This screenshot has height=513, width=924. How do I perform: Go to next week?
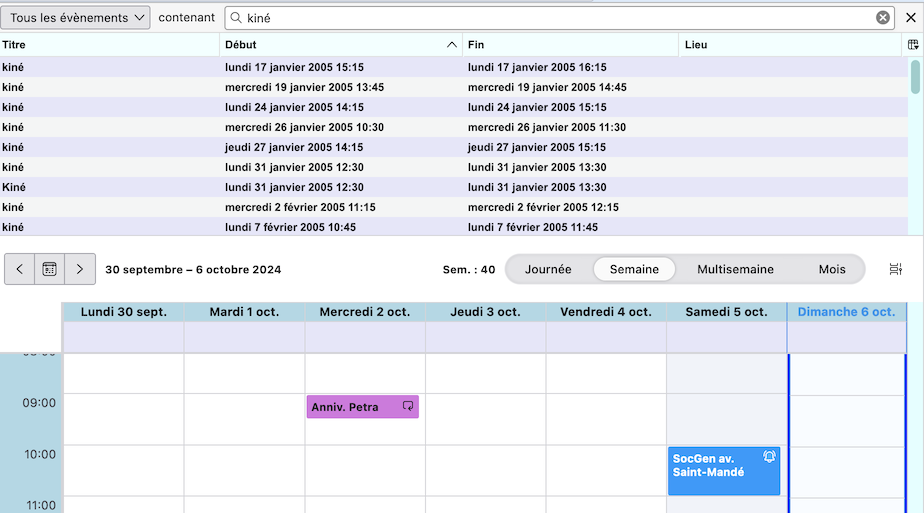coord(80,269)
